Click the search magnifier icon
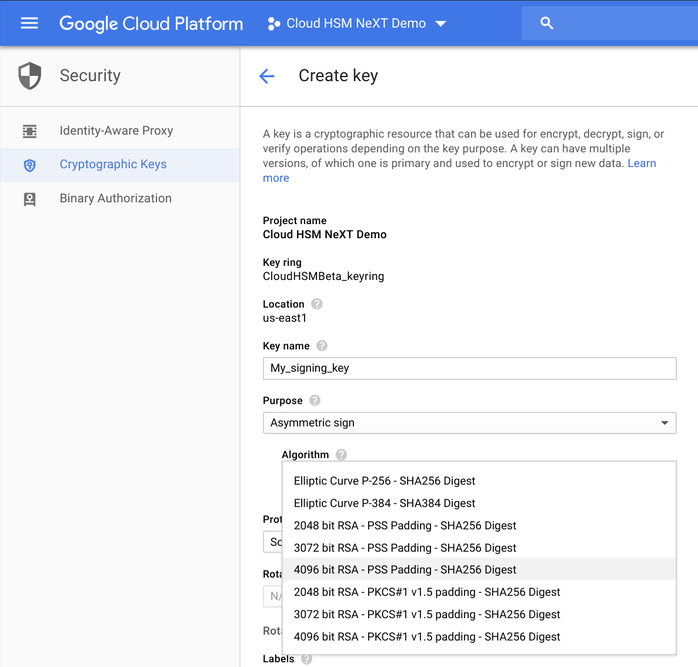 (x=547, y=23)
